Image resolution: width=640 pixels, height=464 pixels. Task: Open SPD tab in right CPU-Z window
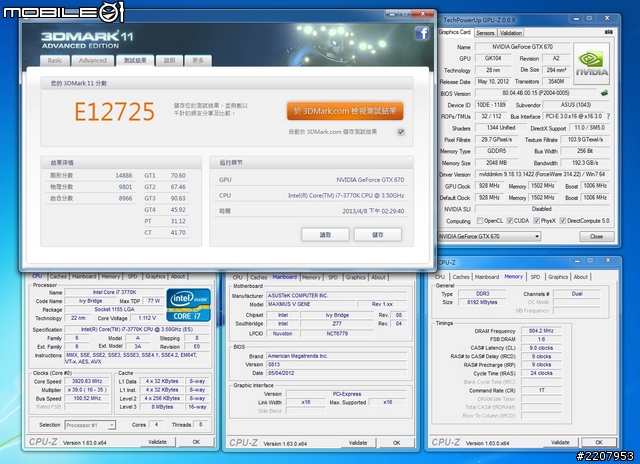(535, 277)
